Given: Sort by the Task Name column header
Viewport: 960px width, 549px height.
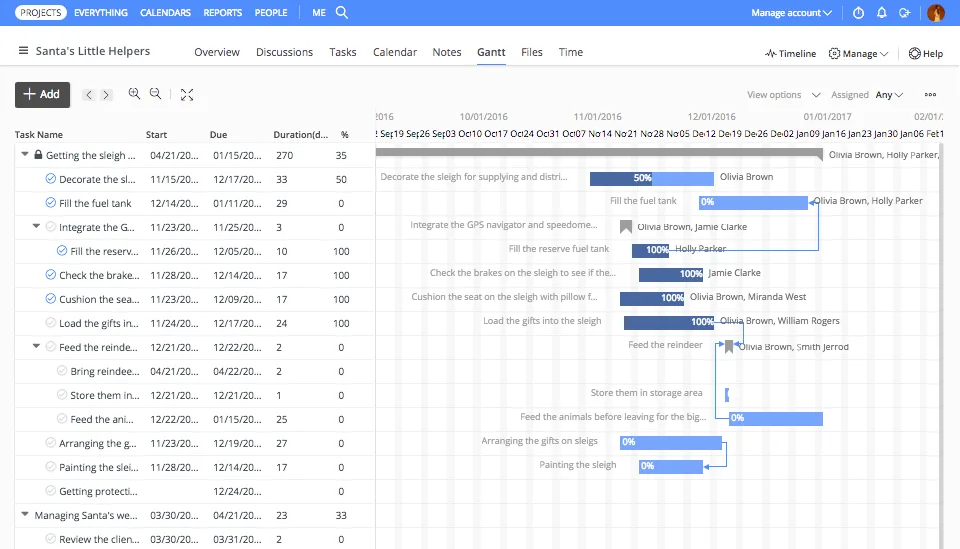Looking at the screenshot, I should click(39, 135).
